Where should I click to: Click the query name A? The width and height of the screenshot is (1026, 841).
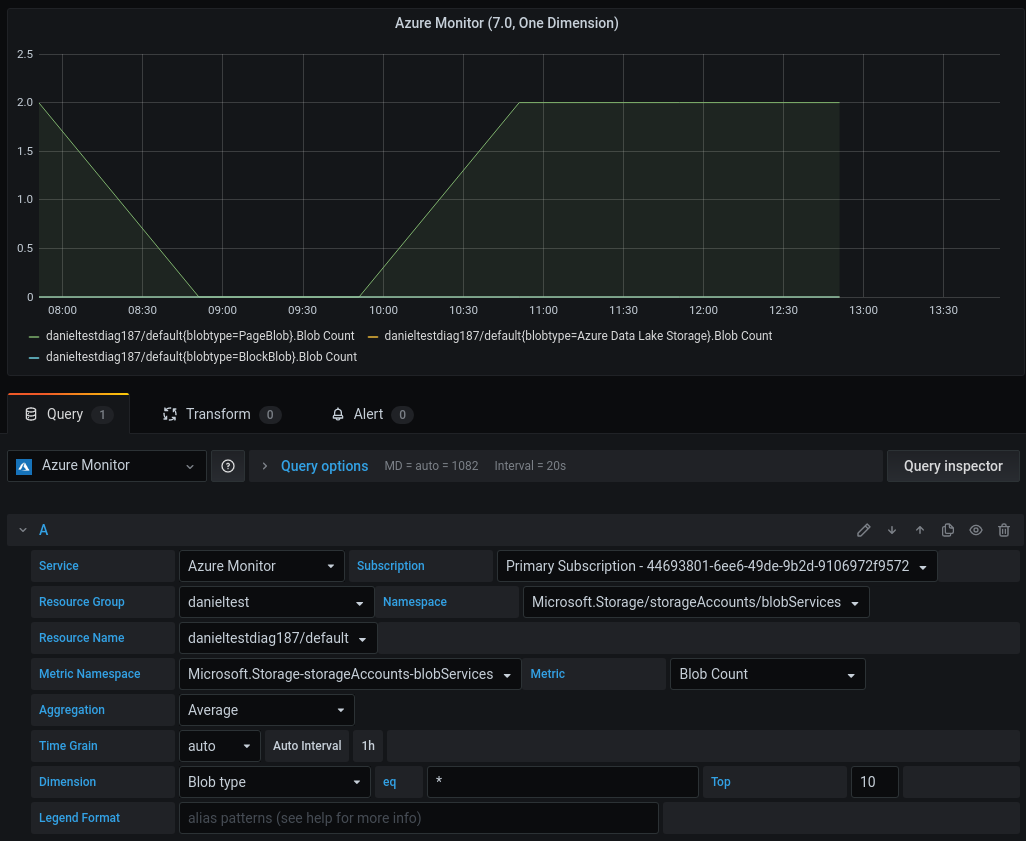[x=43, y=530]
